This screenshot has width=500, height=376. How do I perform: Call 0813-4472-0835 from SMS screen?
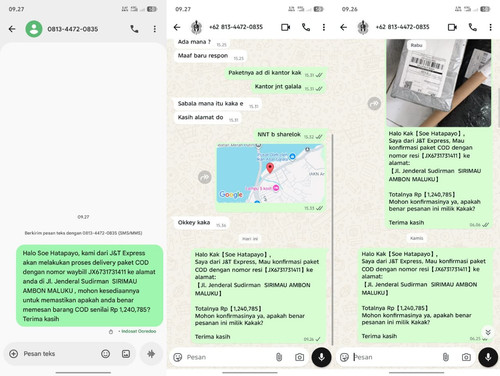coord(134,29)
